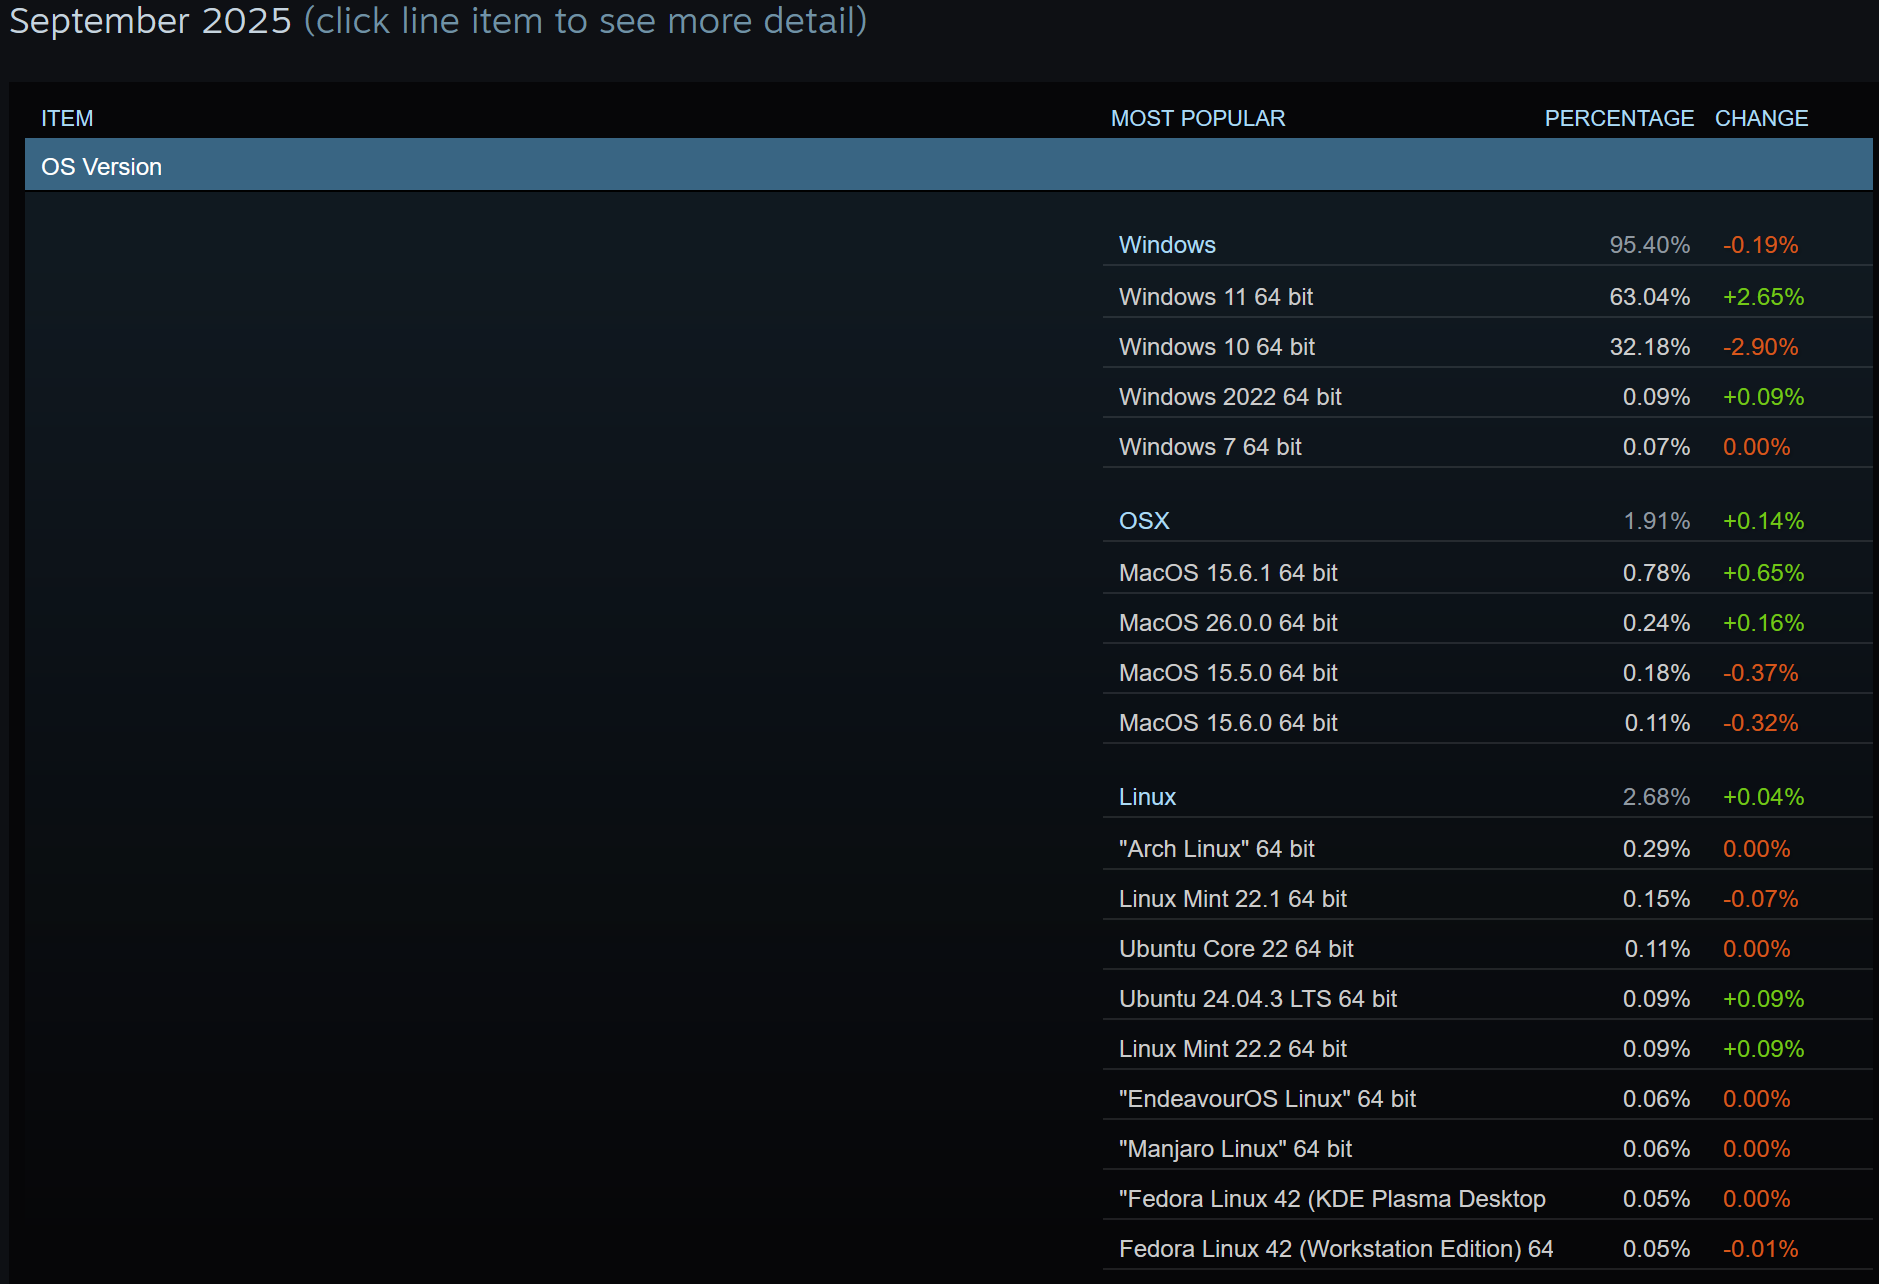
Task: Click the 2.68% Linux percentage
Action: 1657,797
